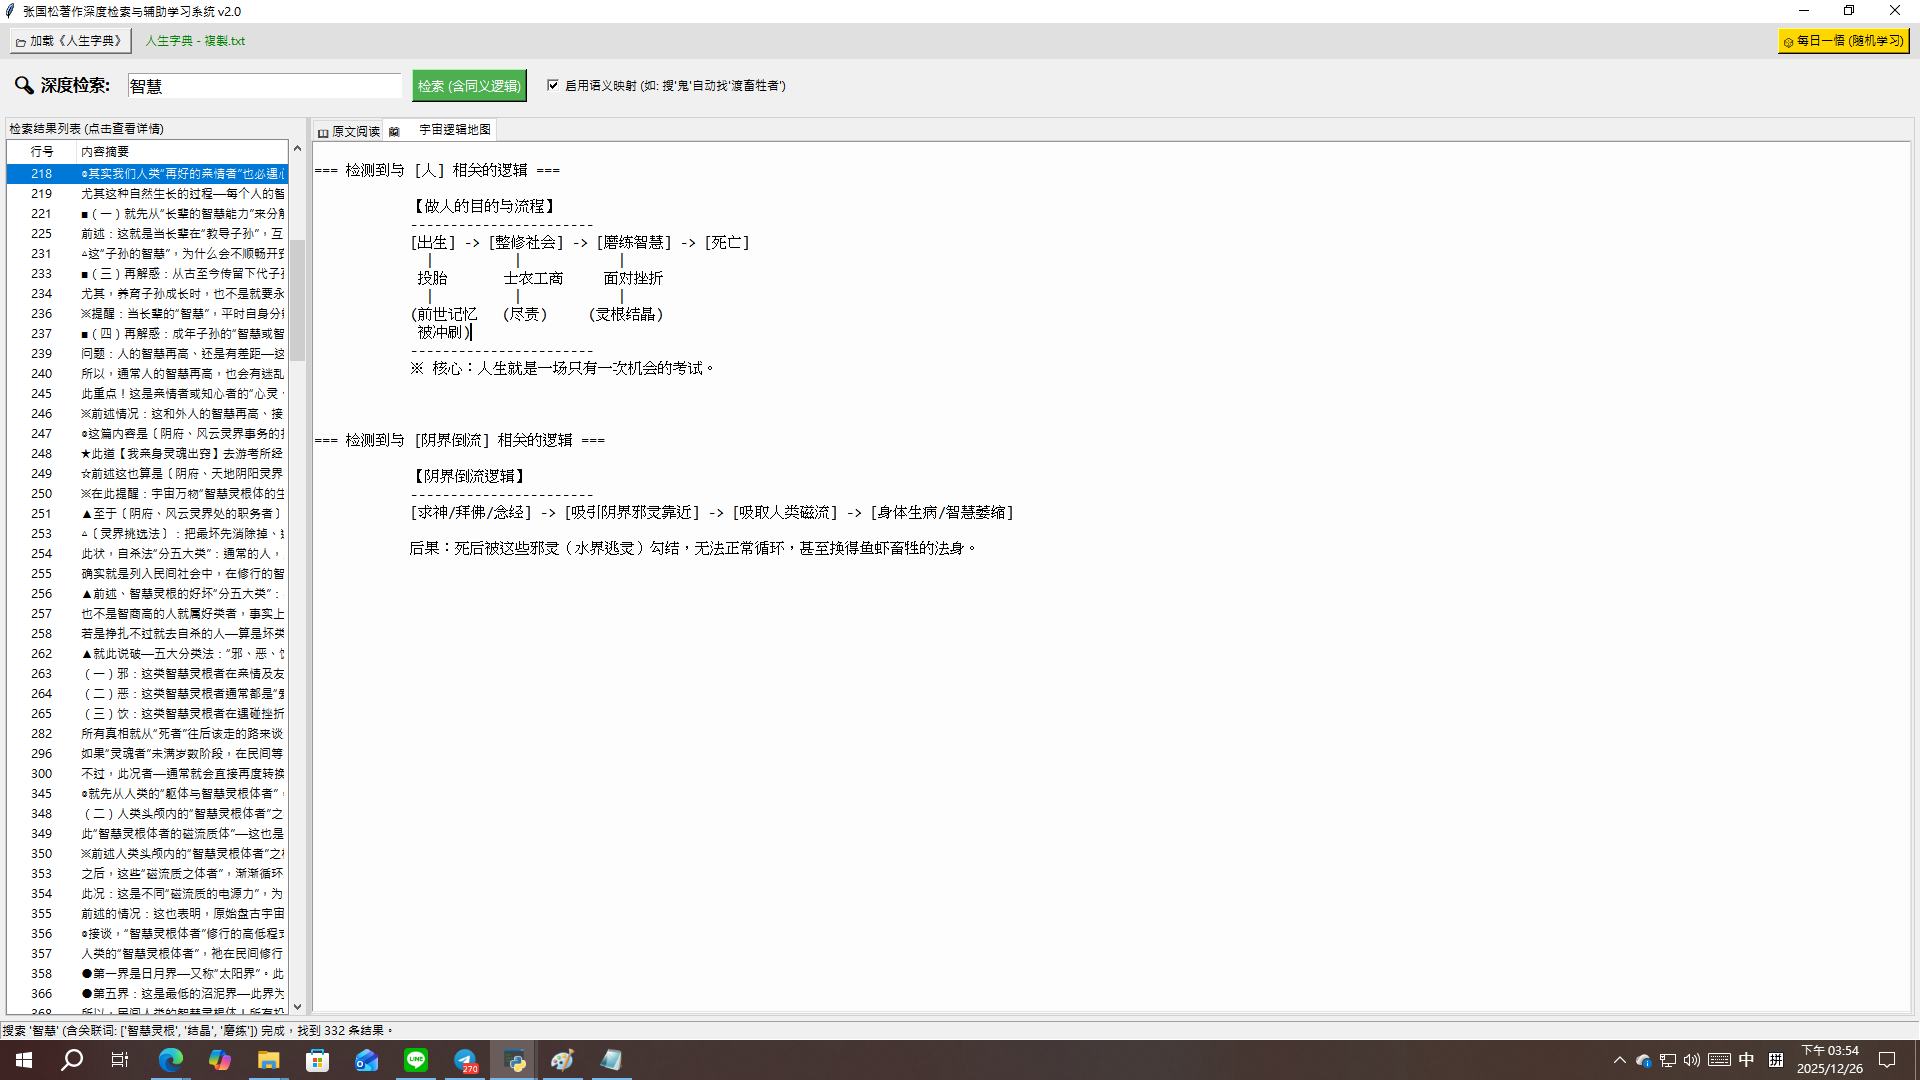This screenshot has width=1920, height=1080.
Task: Switch to the 宇宙逻辑地图 tab
Action: click(x=453, y=130)
